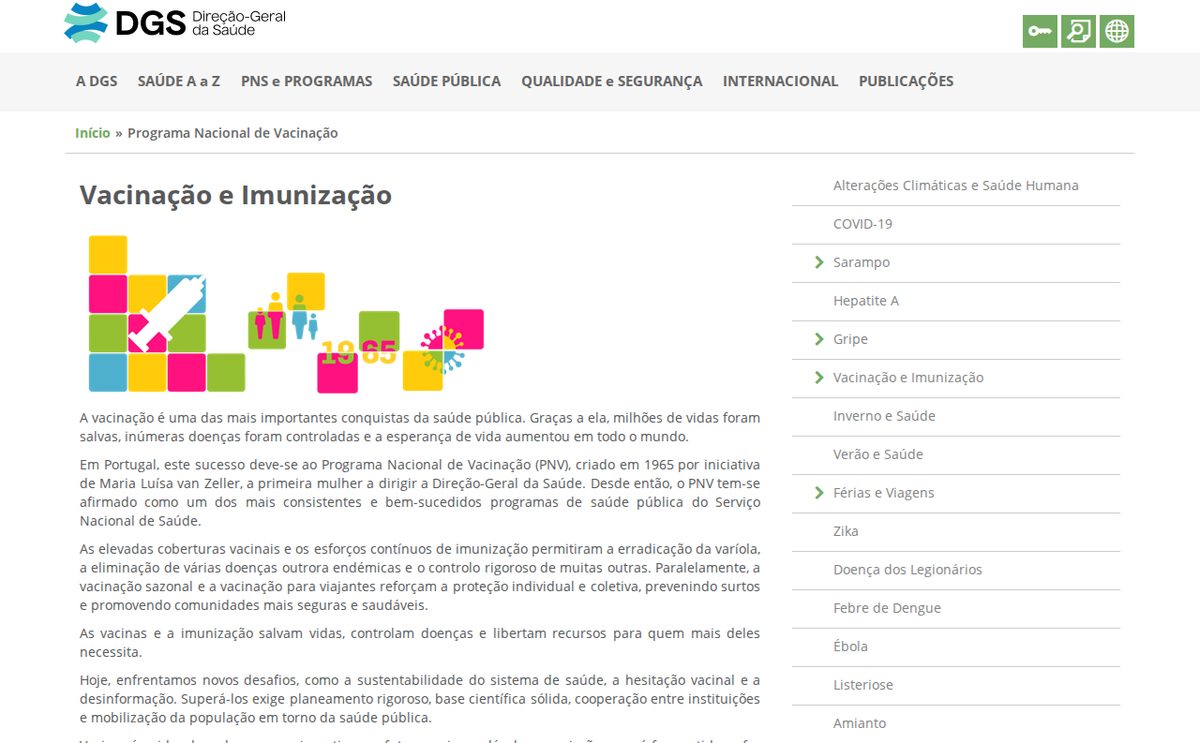Select Vacinação e Imunização in the sidebar
The width and height of the screenshot is (1200, 743).
point(909,377)
